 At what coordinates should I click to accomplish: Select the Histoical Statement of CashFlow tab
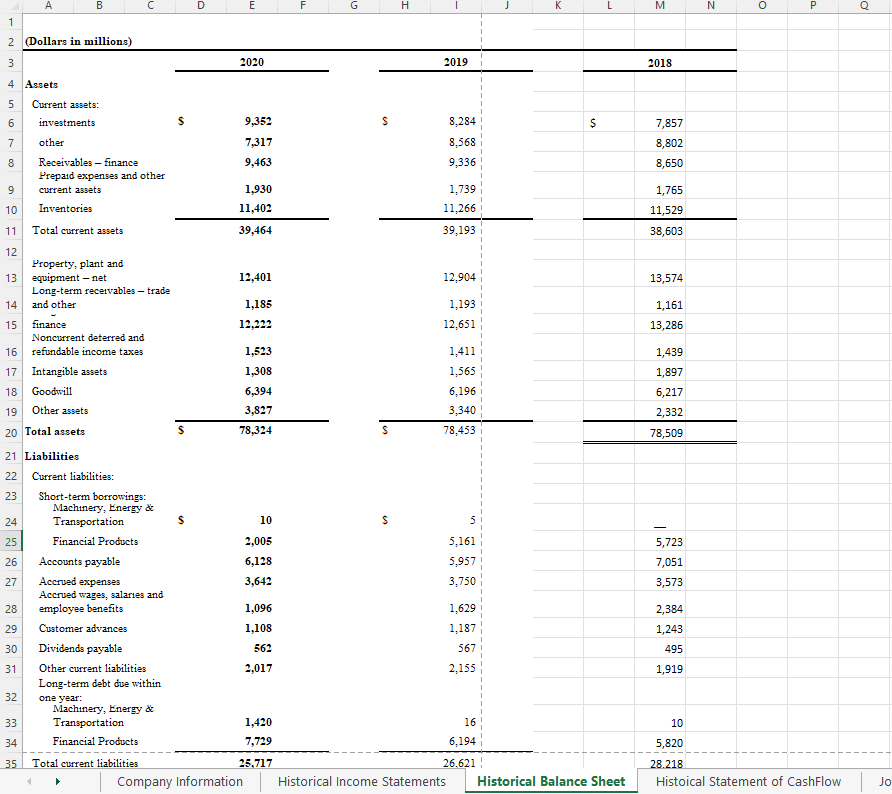[x=747, y=780]
